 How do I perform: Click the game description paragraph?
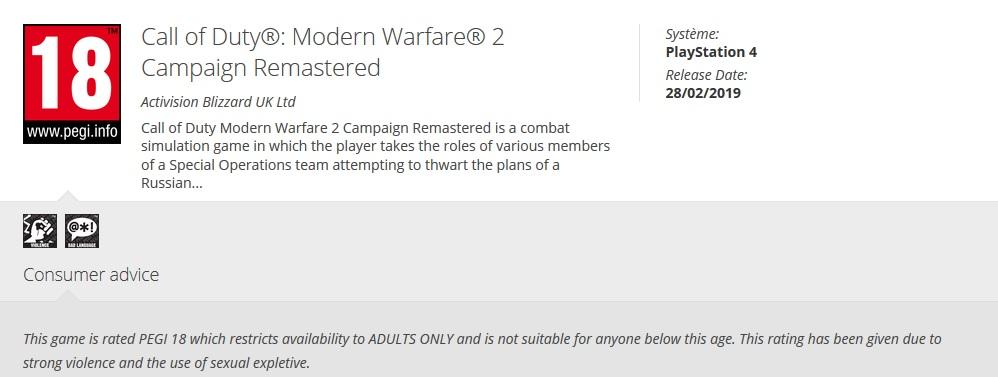[376, 156]
